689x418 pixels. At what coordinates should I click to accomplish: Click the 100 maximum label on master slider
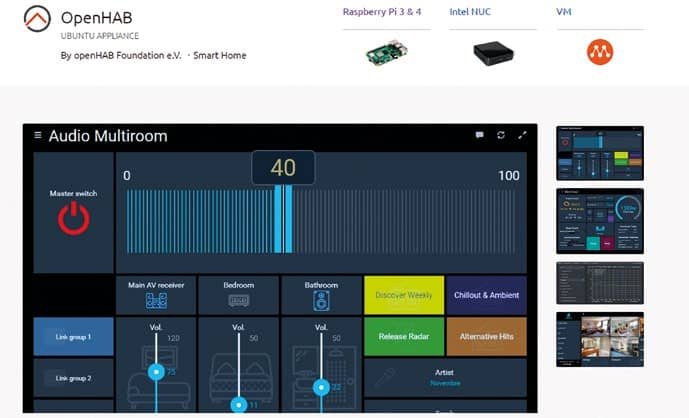(508, 176)
